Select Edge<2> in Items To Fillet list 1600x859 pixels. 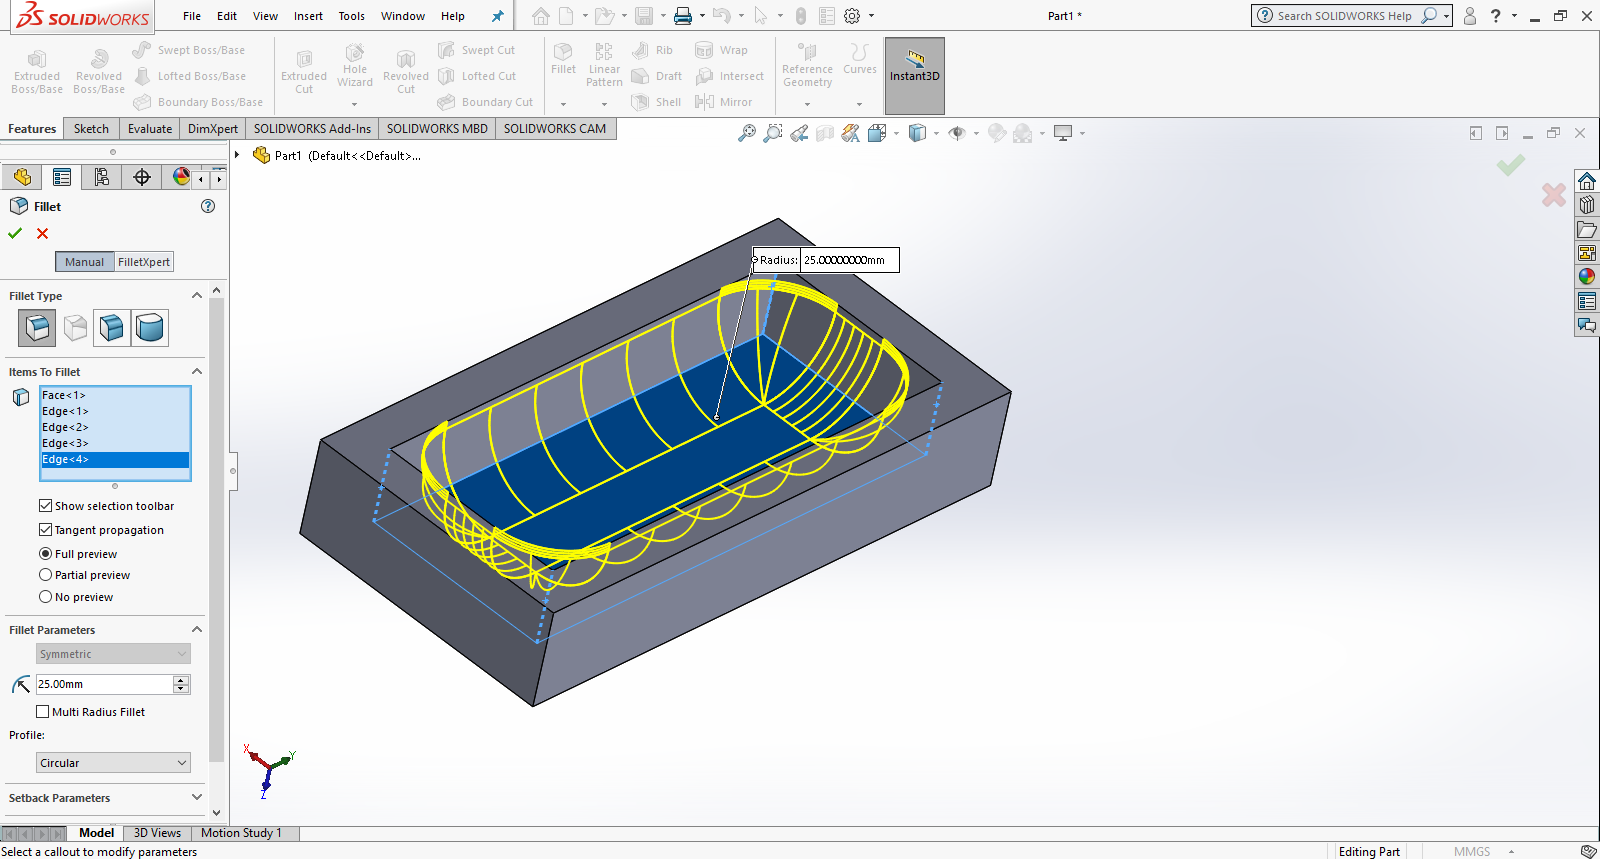pos(115,427)
